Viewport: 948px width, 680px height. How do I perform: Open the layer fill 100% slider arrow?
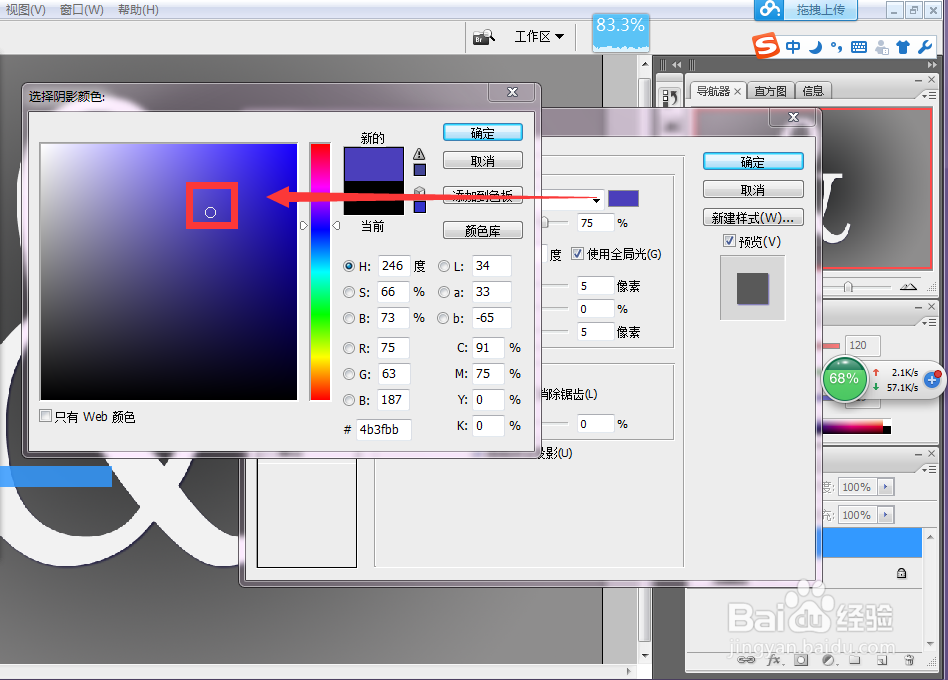(886, 515)
